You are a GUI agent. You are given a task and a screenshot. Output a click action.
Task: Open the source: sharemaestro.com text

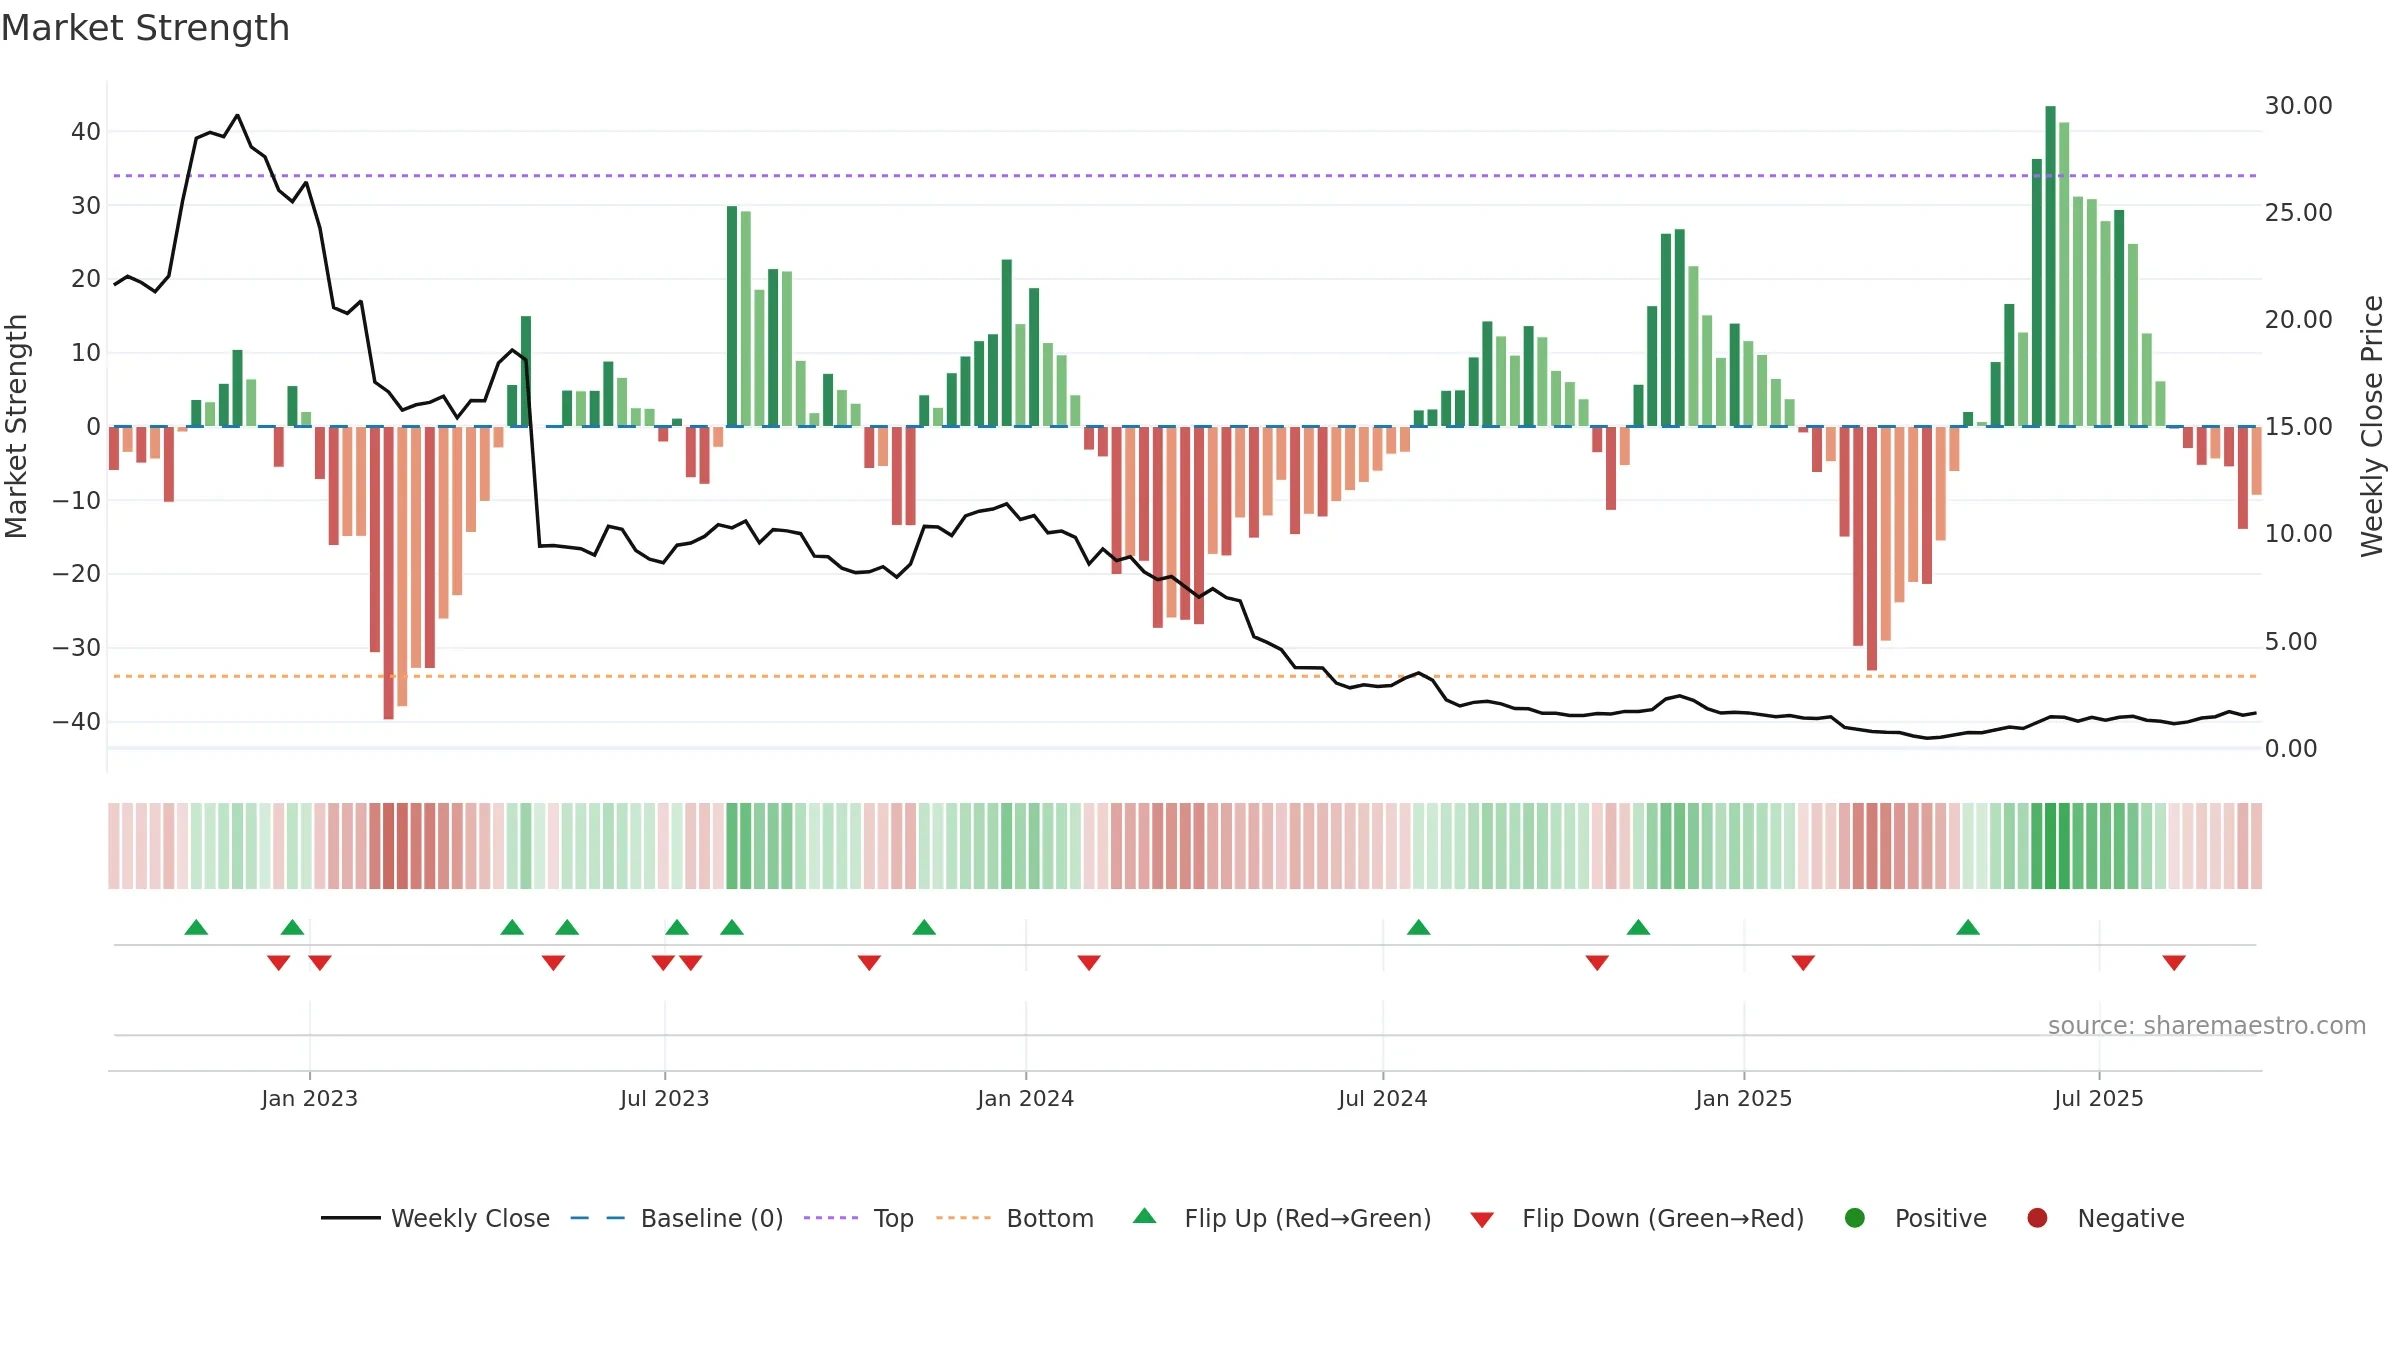pyautogui.click(x=2207, y=1026)
